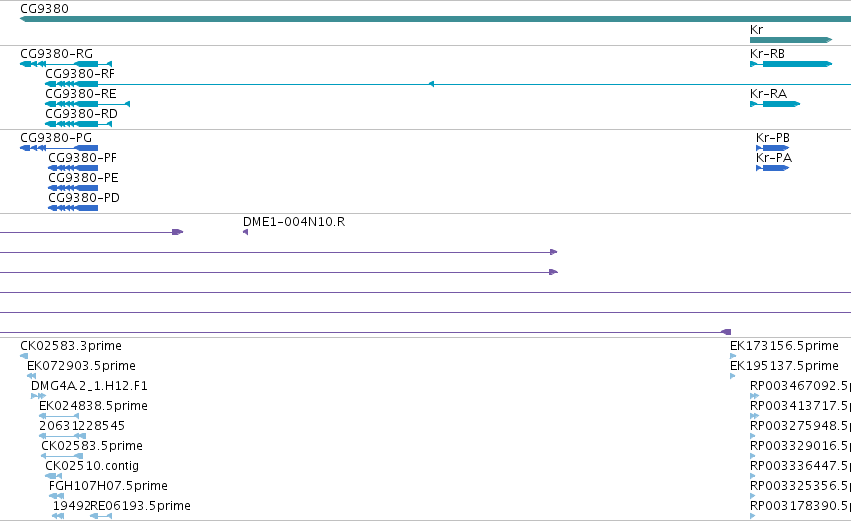Select the Kr gene bar glyph
Image resolution: width=851 pixels, height=521 pixels.
click(x=791, y=40)
